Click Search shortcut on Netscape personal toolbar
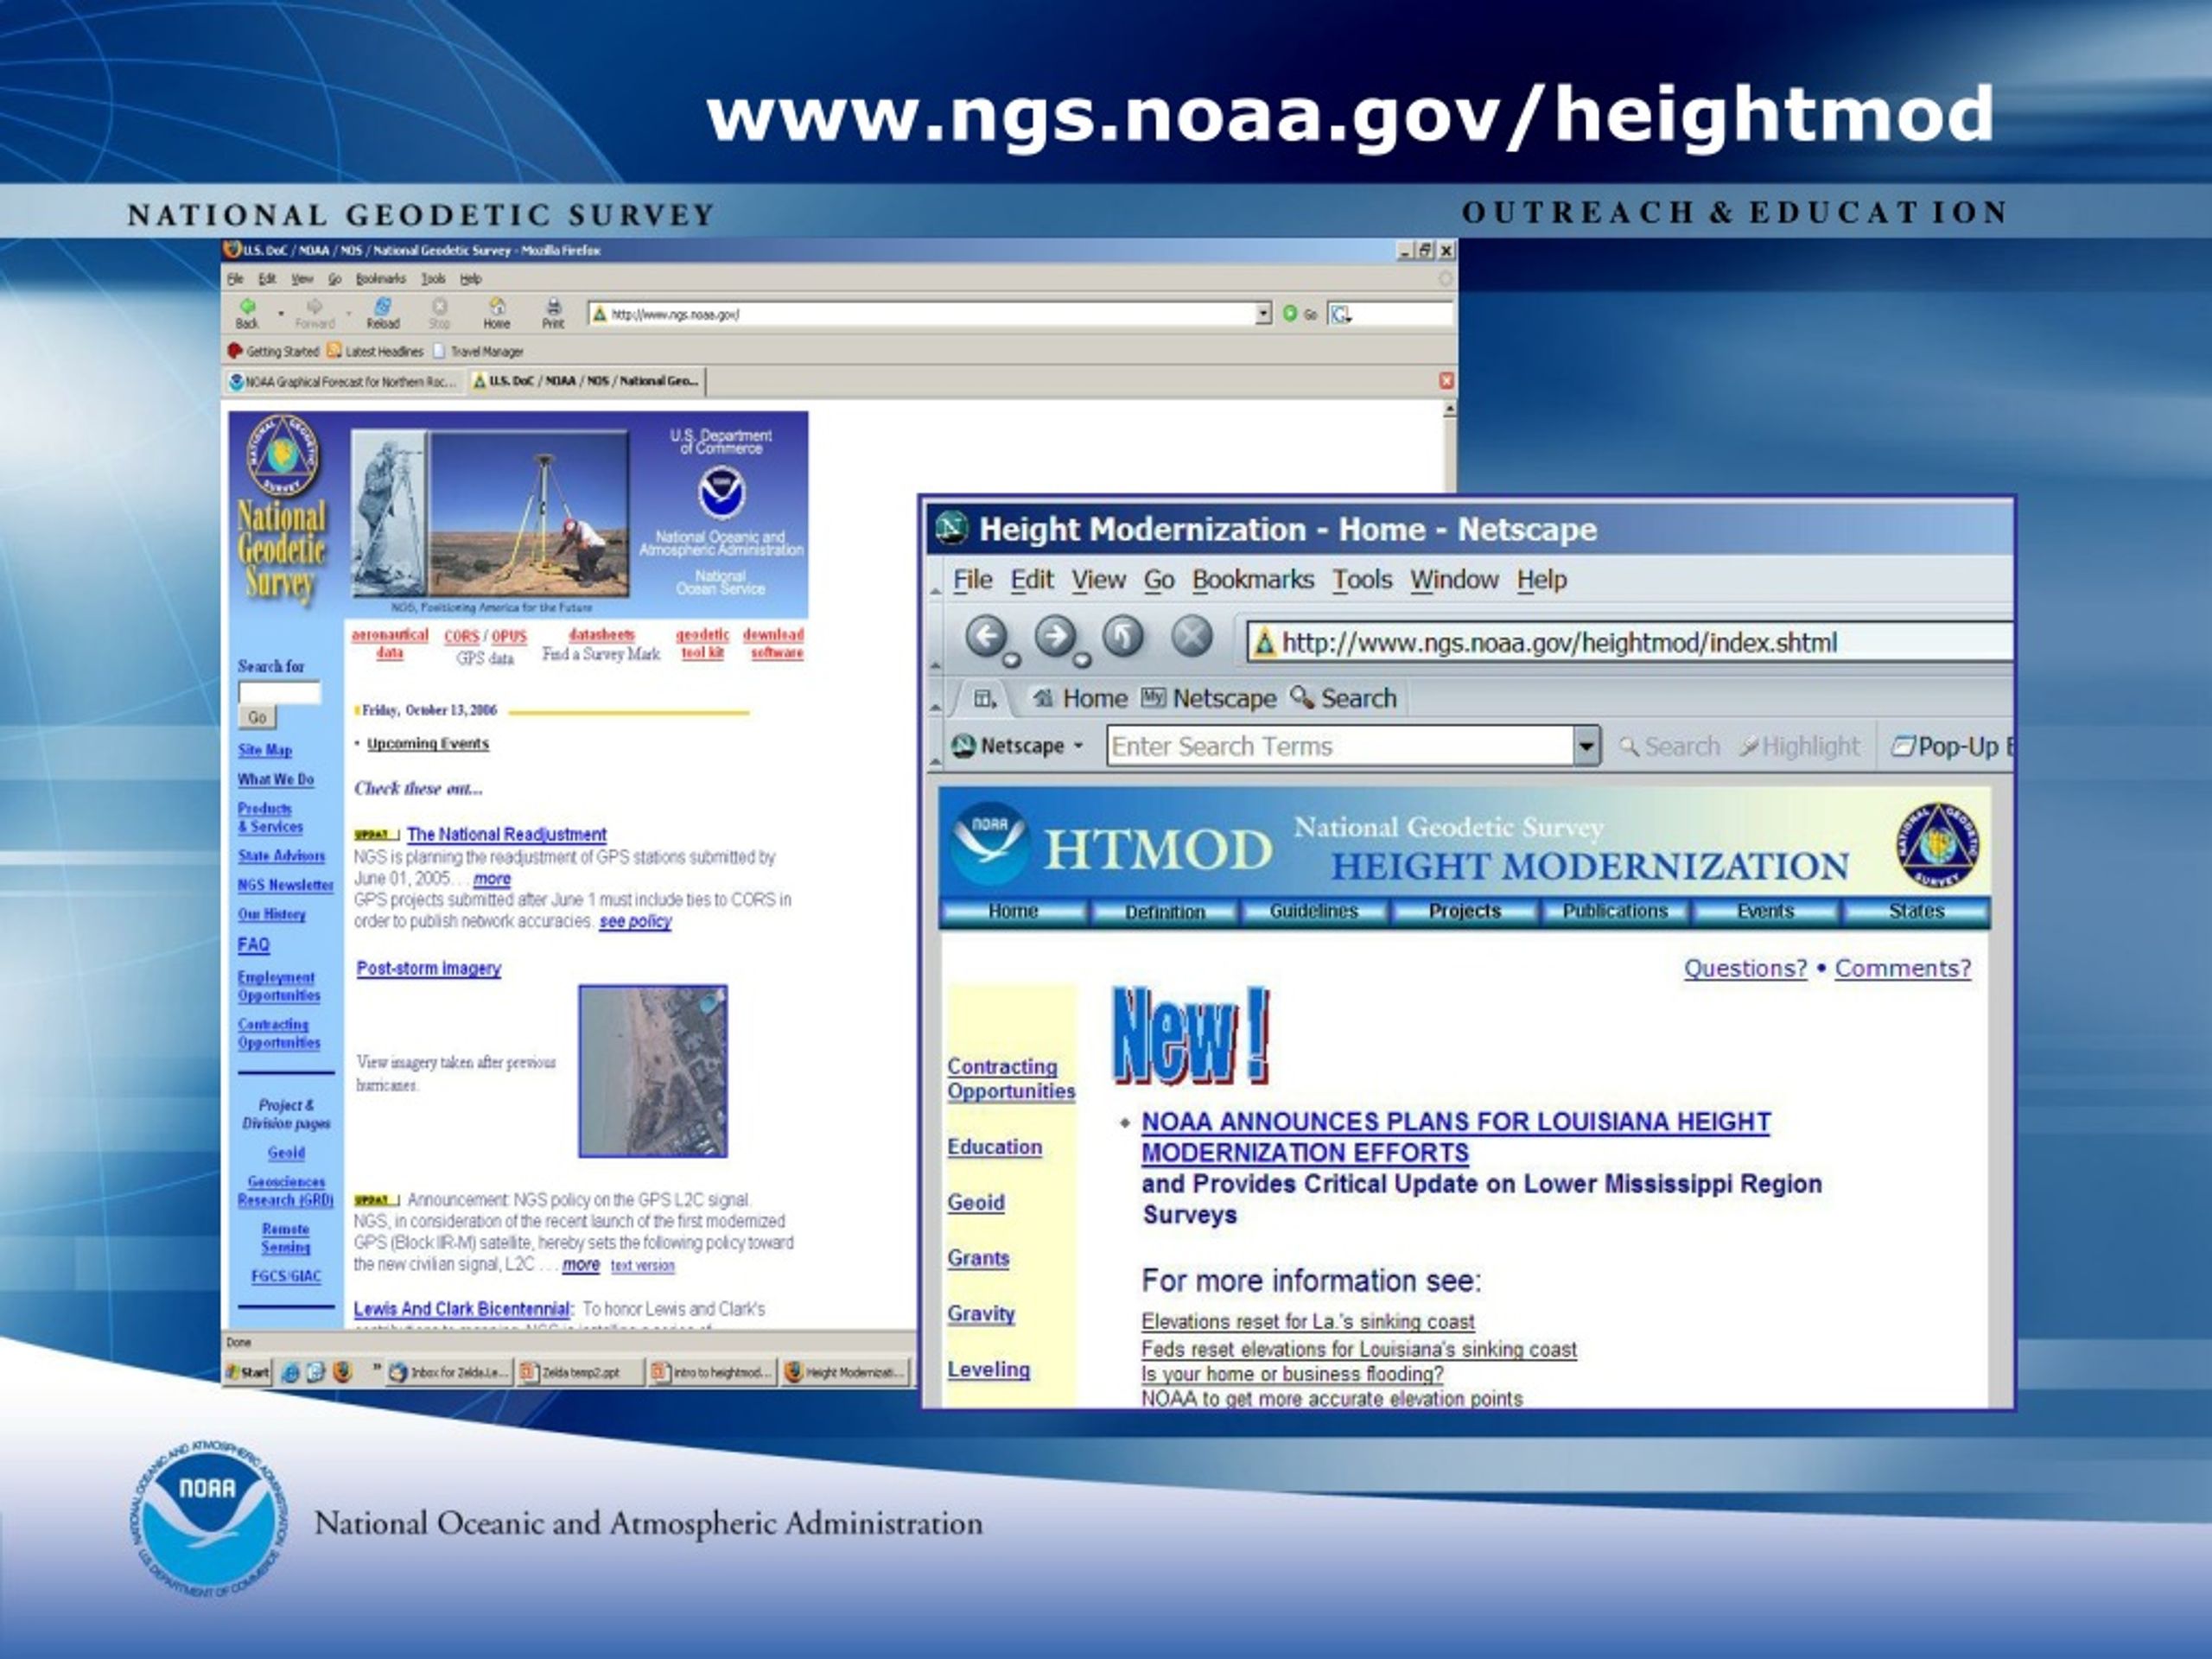The image size is (2212, 1659). pos(1343,698)
